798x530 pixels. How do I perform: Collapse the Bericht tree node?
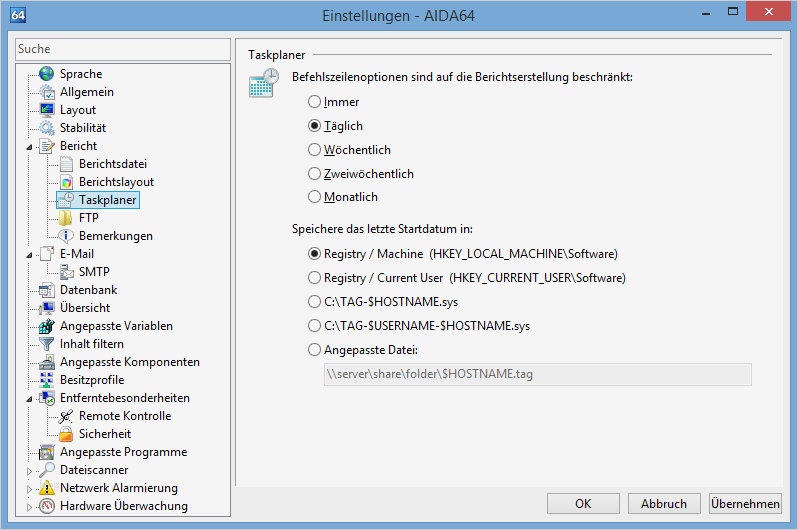[x=30, y=147]
